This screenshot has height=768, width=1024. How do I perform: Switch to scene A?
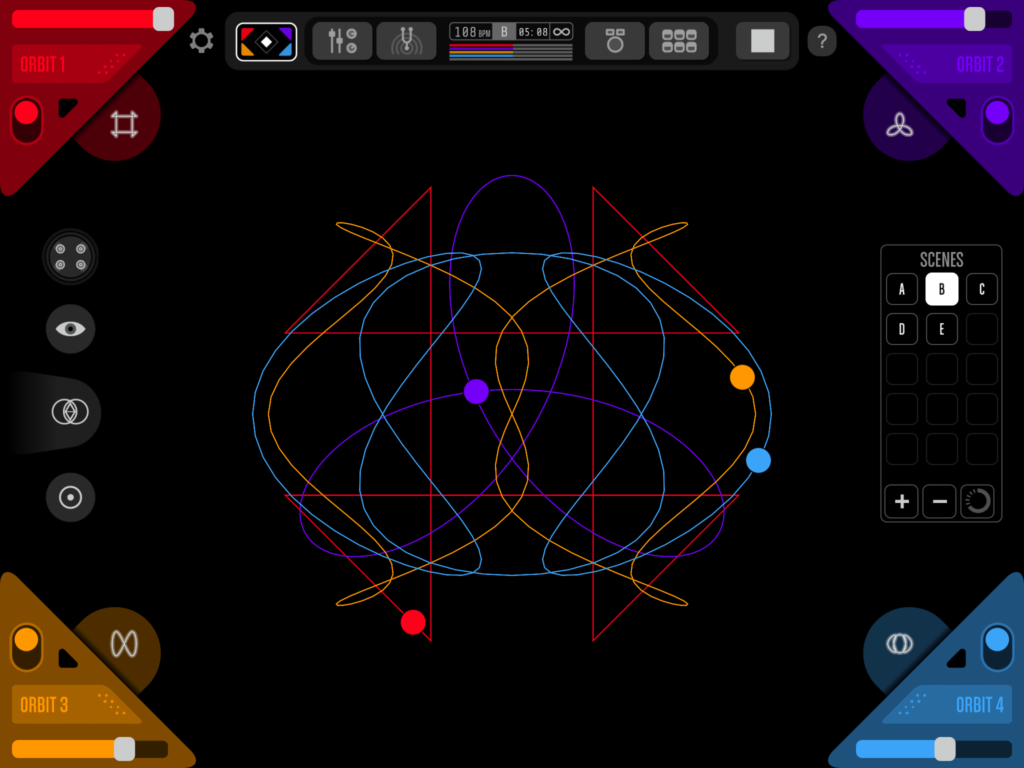902,290
